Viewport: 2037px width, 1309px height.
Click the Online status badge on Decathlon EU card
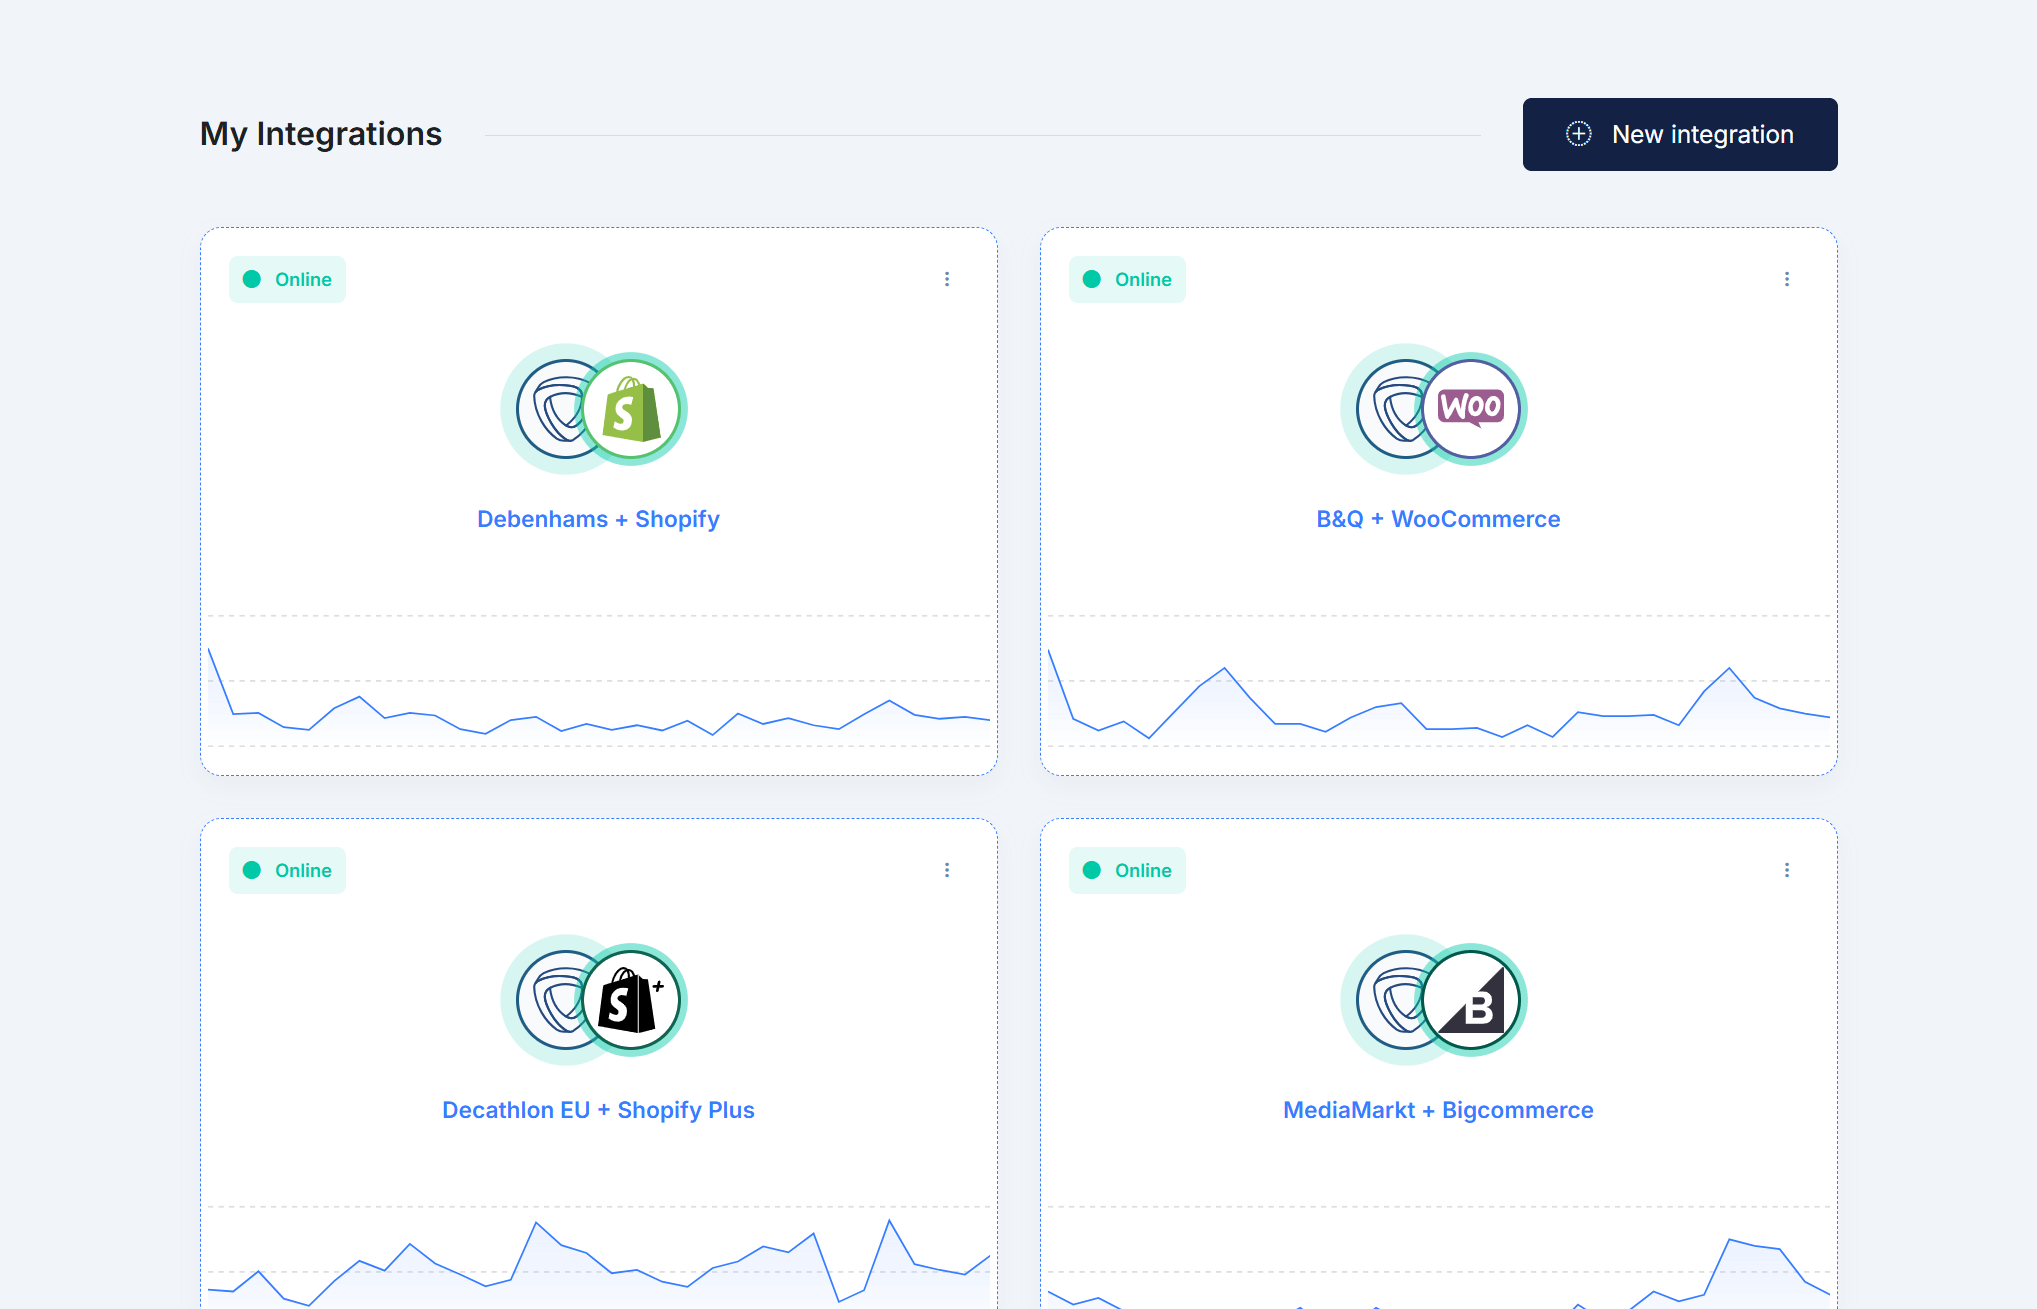click(287, 870)
